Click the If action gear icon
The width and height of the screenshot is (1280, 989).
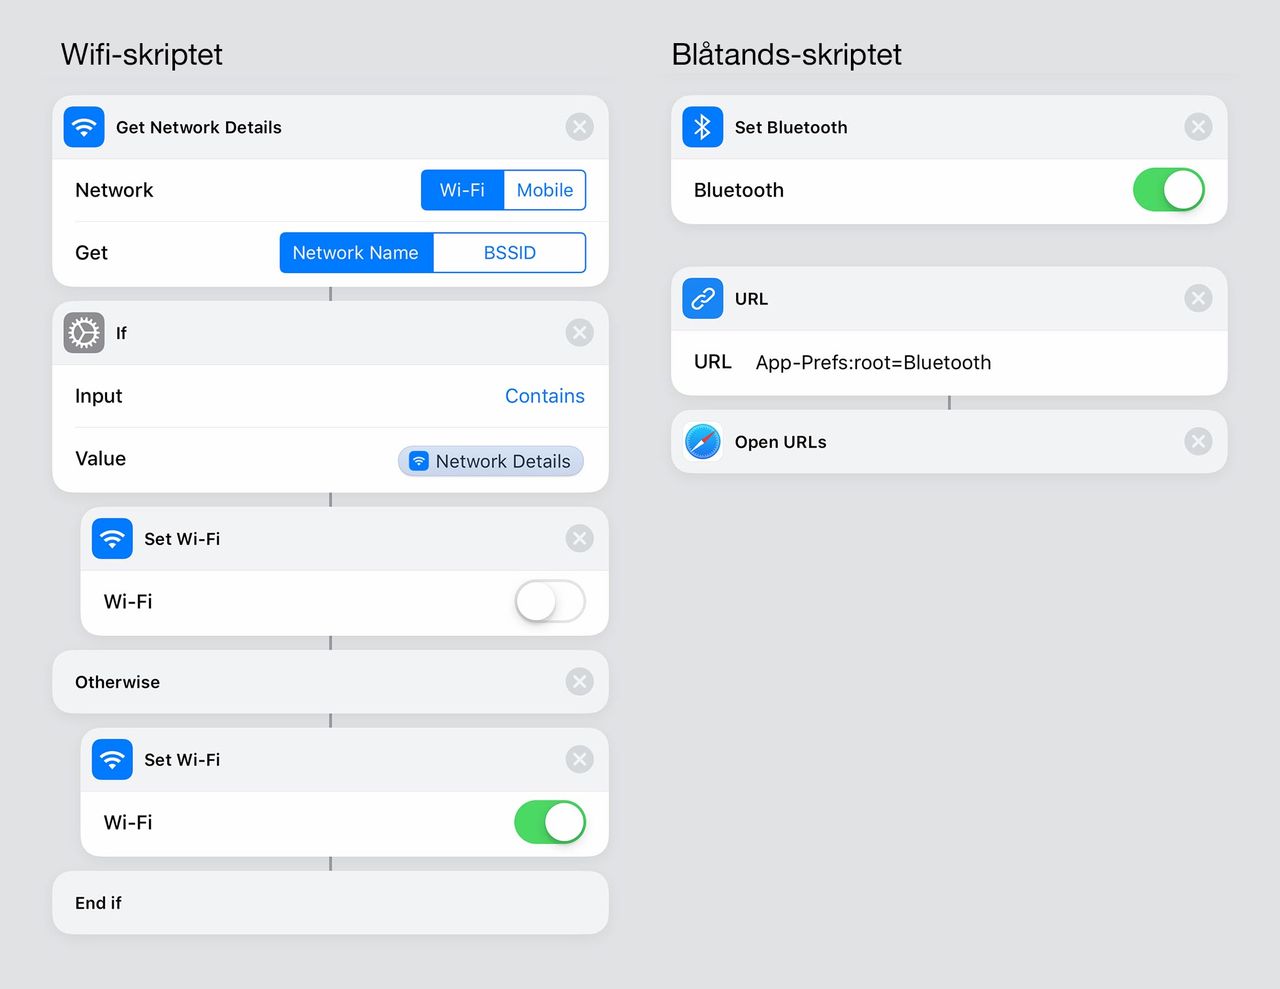(84, 333)
